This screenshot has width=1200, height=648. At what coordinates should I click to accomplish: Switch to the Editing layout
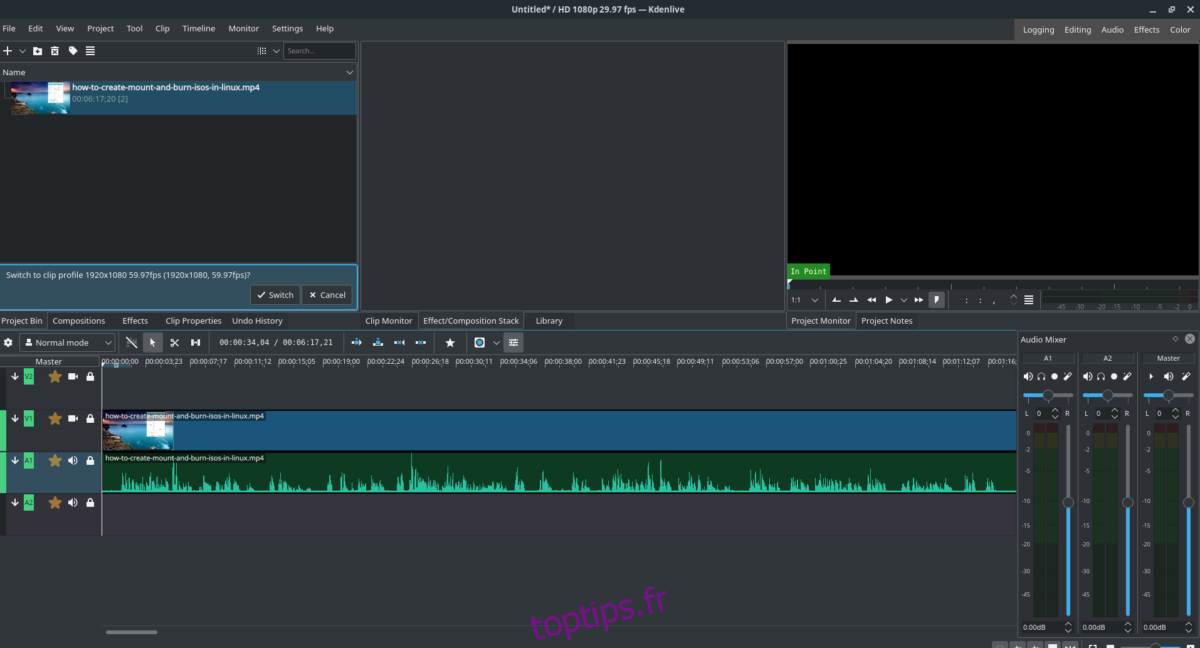[x=1078, y=30]
